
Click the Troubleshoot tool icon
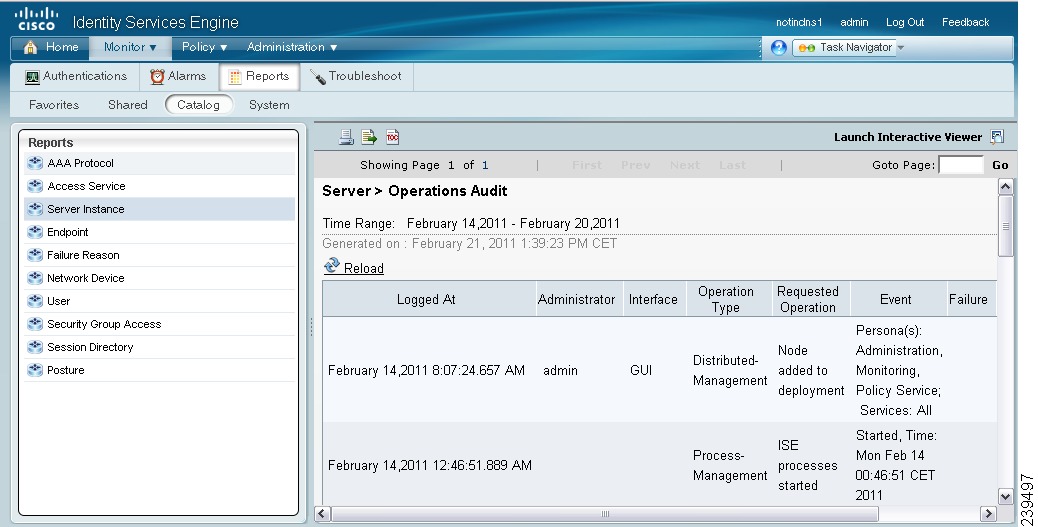tap(318, 77)
